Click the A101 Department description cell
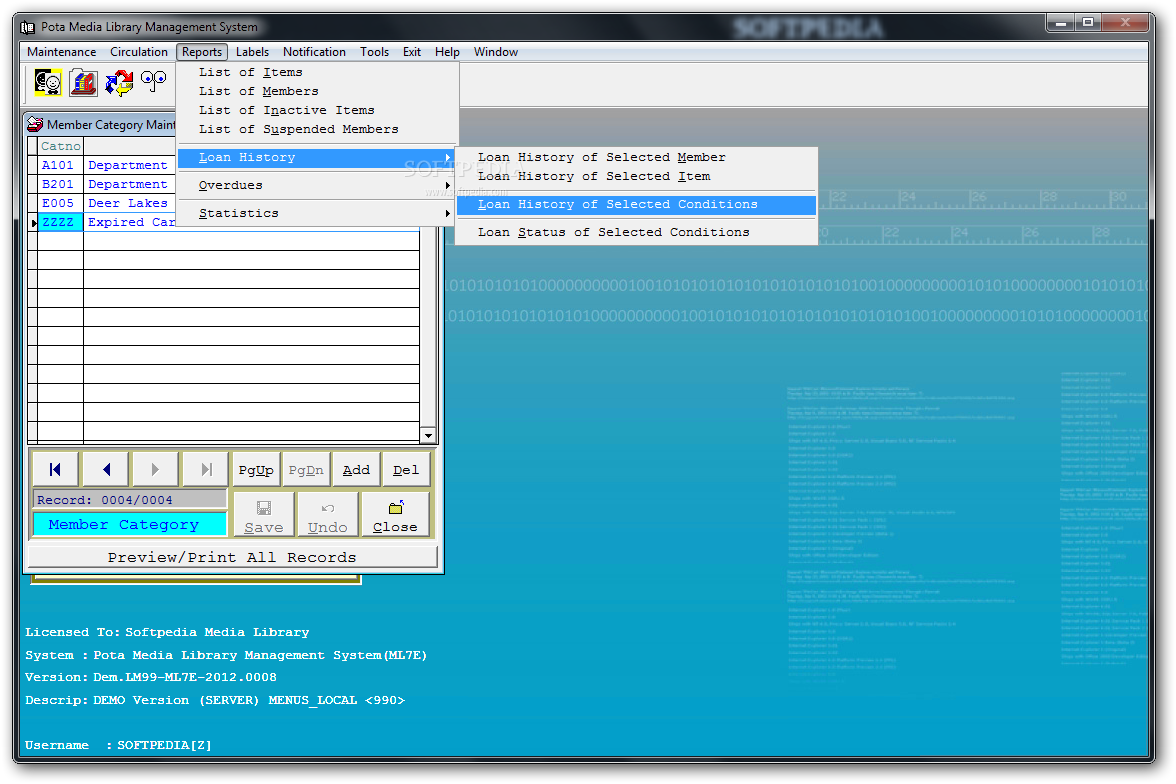Image resolution: width=1176 pixels, height=784 pixels. point(129,165)
